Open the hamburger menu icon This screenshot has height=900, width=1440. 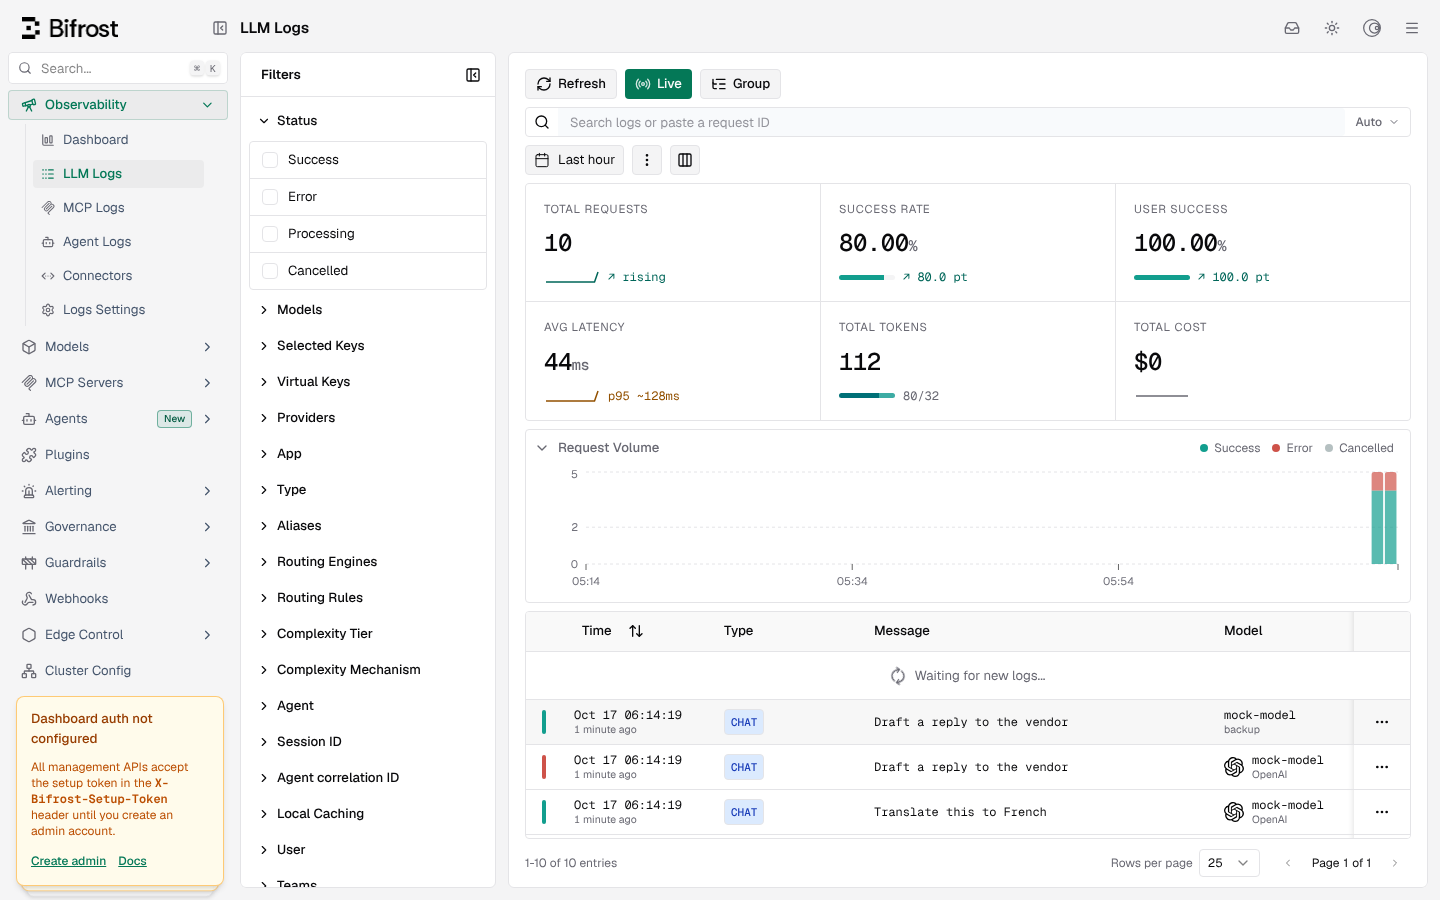[x=1412, y=28]
